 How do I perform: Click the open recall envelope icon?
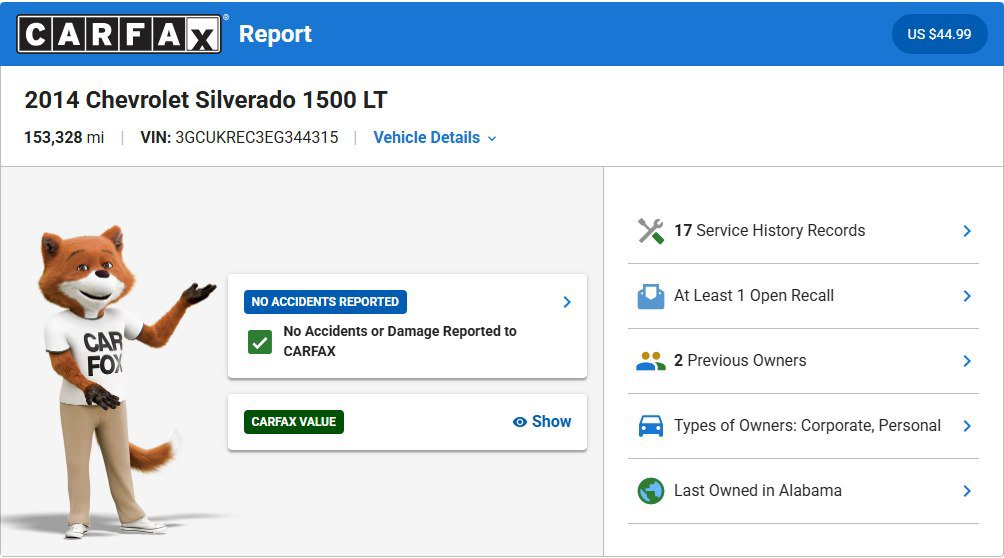coord(651,296)
